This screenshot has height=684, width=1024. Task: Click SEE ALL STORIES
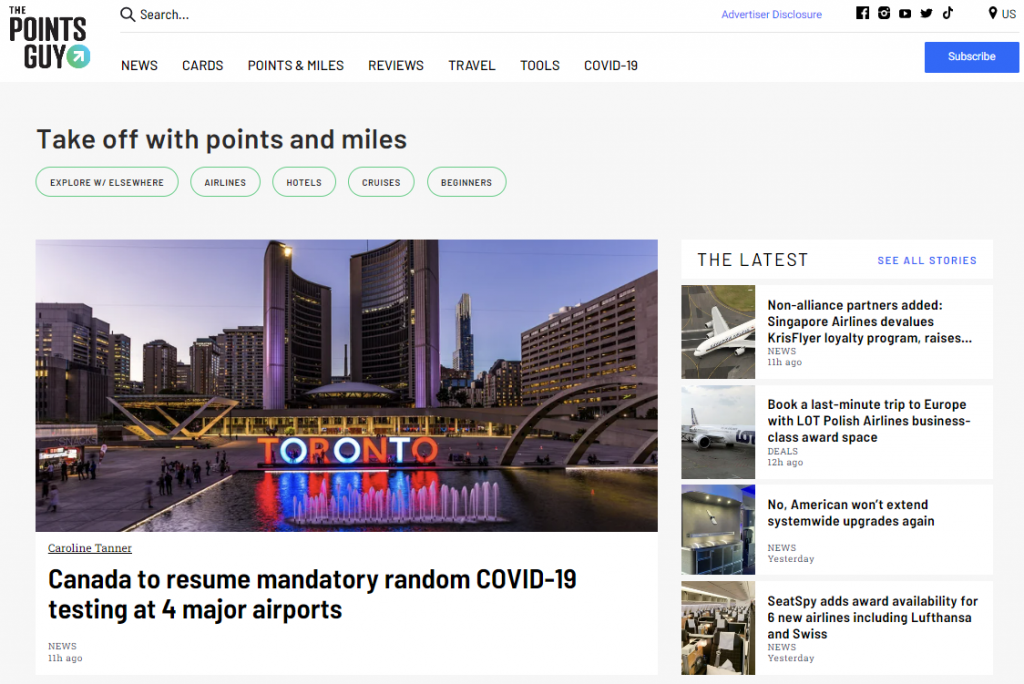[x=927, y=260]
